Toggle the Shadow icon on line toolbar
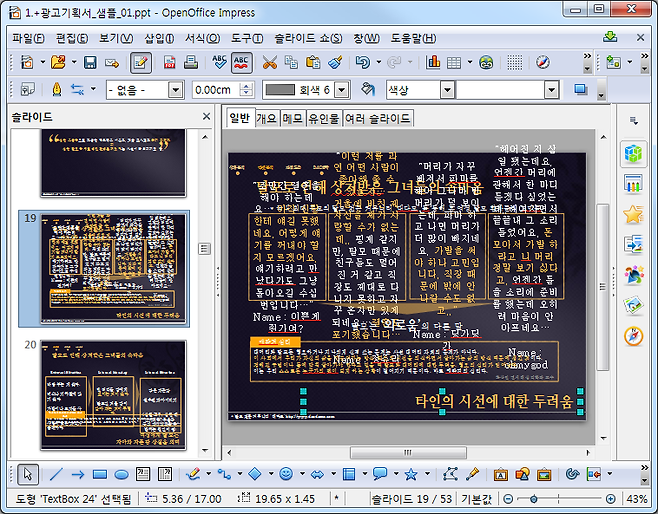Screen dimensions: 658x514 pos(580,90)
